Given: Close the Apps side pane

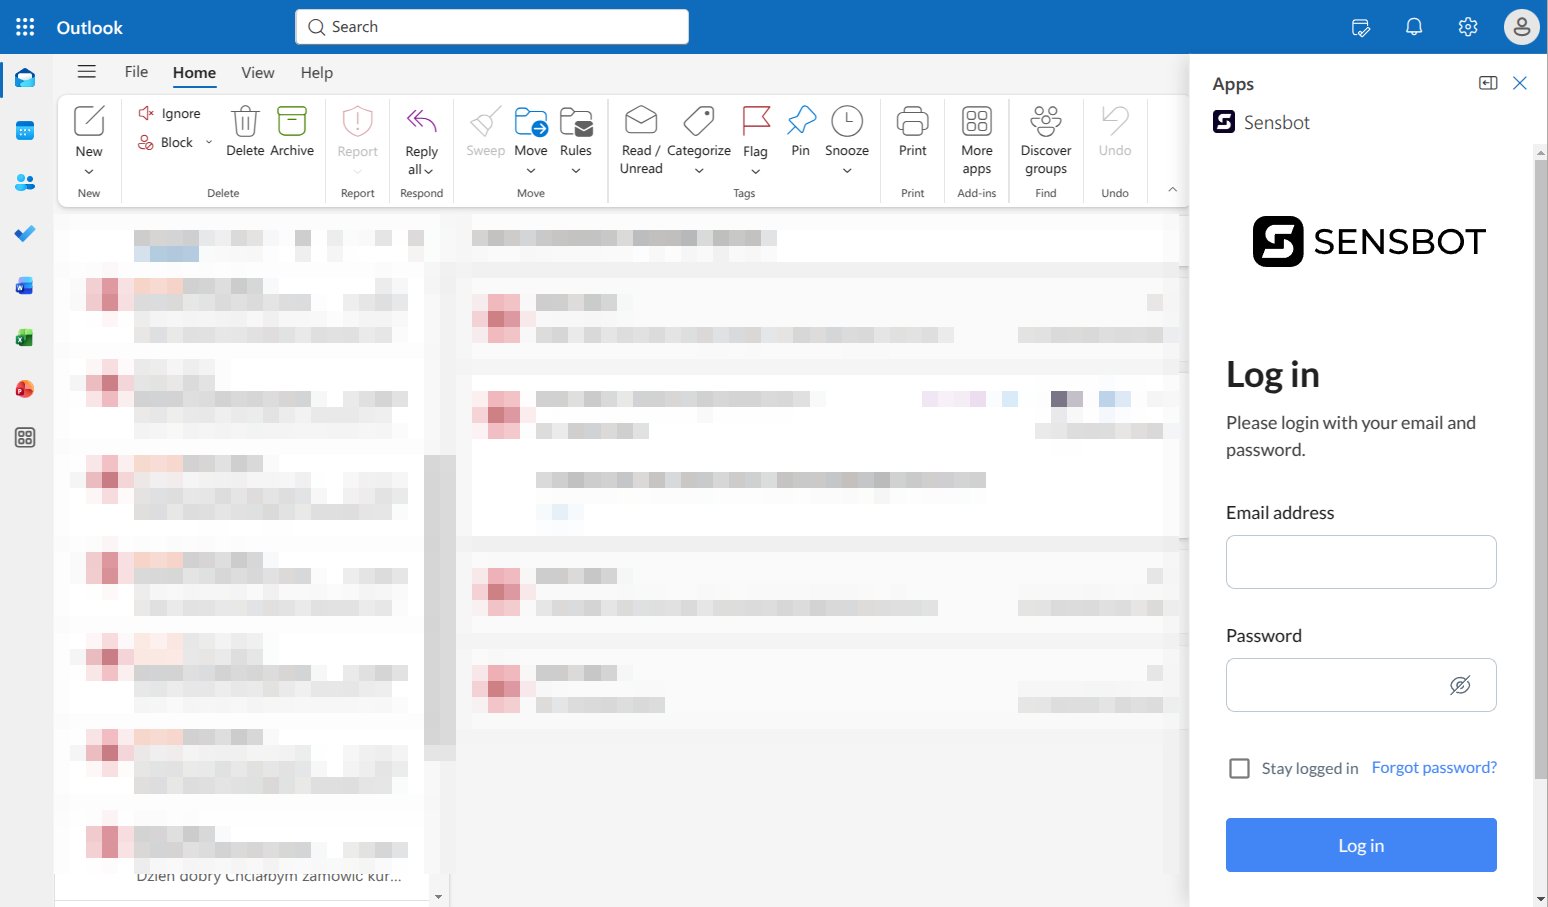Looking at the screenshot, I should (x=1520, y=83).
